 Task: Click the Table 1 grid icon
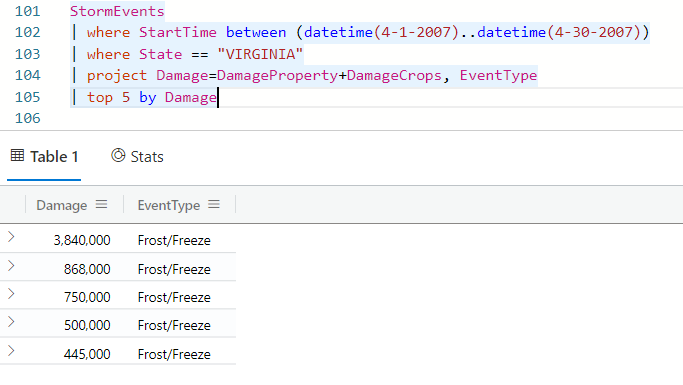pyautogui.click(x=17, y=155)
